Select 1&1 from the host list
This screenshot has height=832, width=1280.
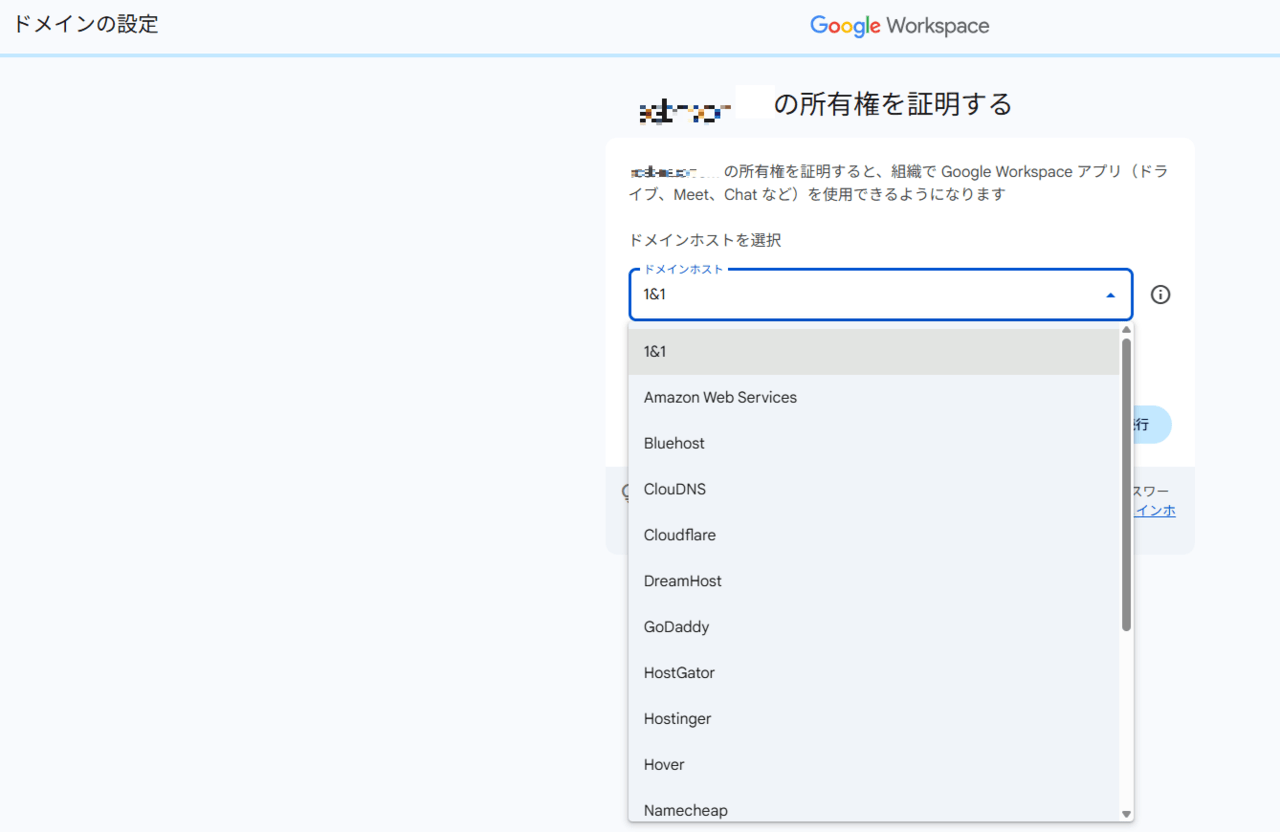[x=874, y=352]
